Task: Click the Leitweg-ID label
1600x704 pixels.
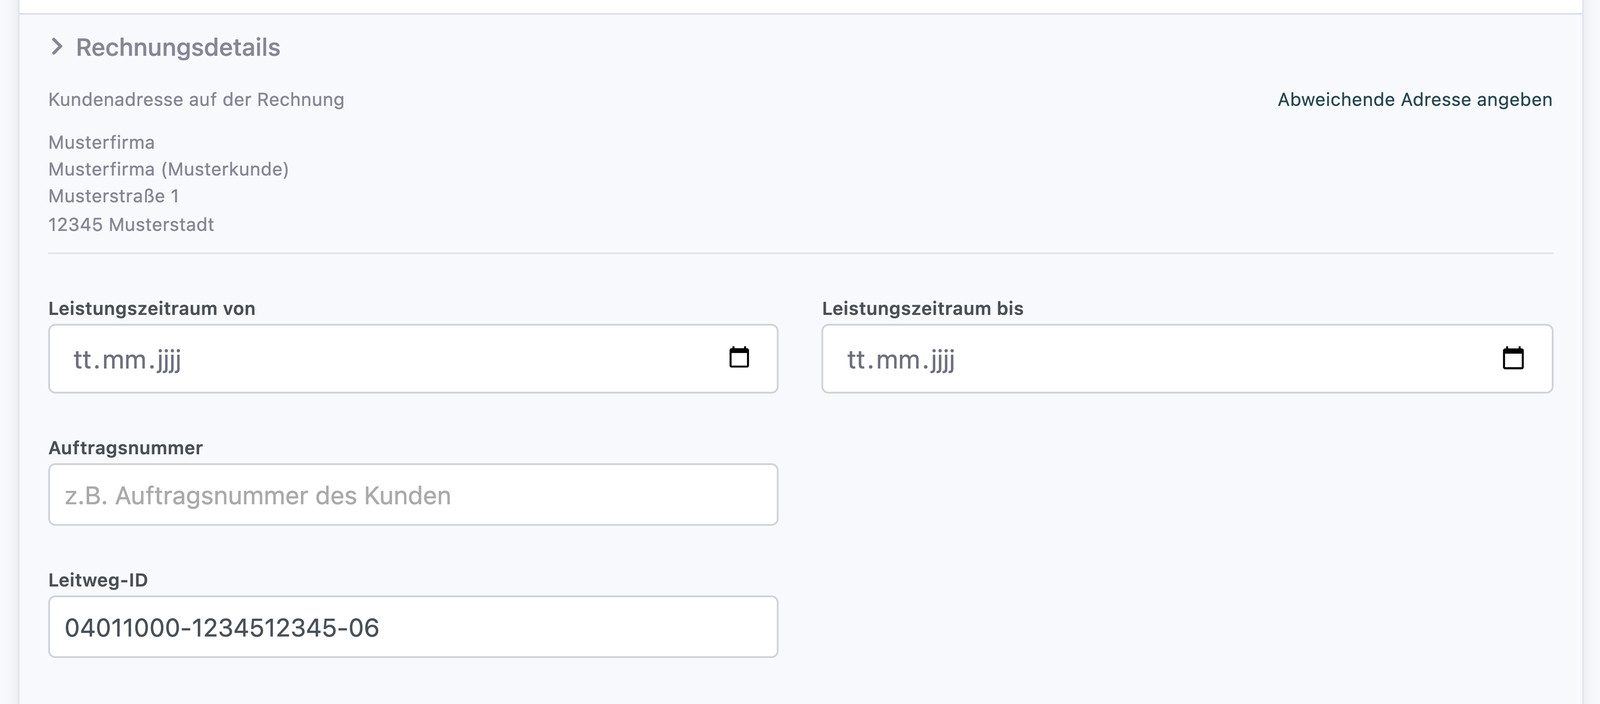Action: (x=98, y=580)
